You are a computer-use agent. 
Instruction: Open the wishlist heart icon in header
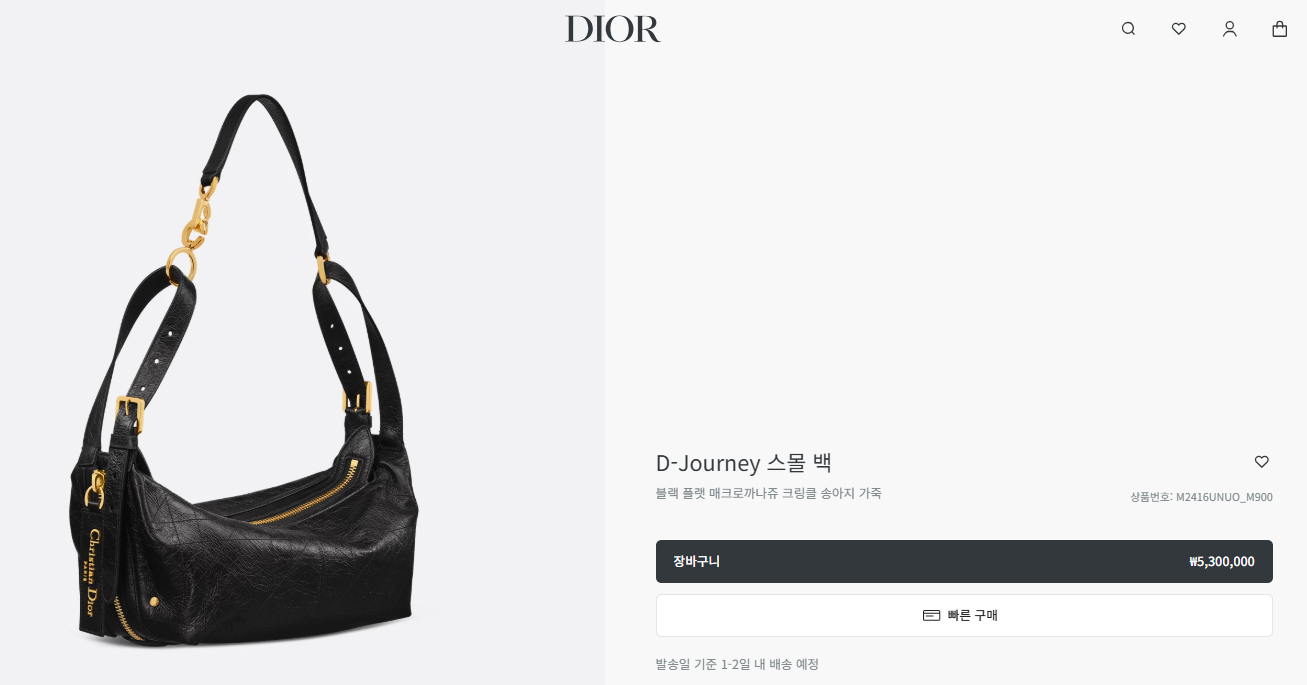pos(1179,29)
